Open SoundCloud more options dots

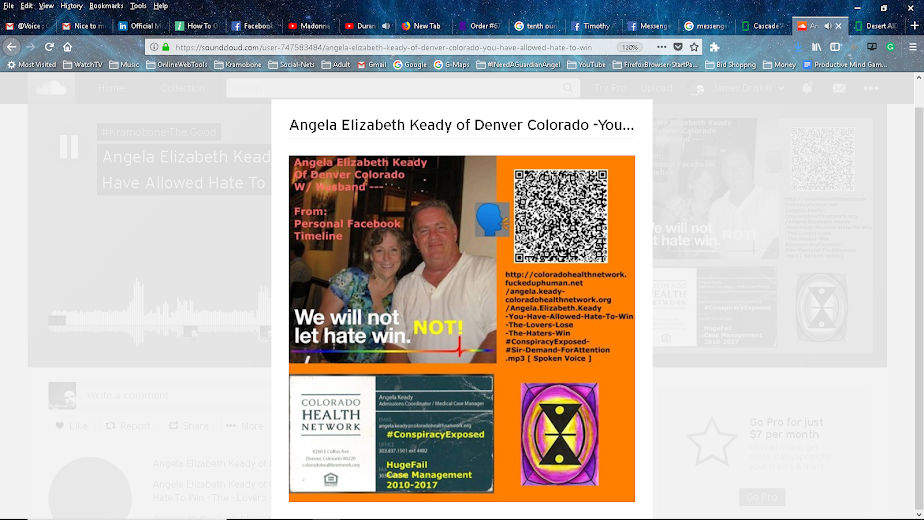coord(871,88)
